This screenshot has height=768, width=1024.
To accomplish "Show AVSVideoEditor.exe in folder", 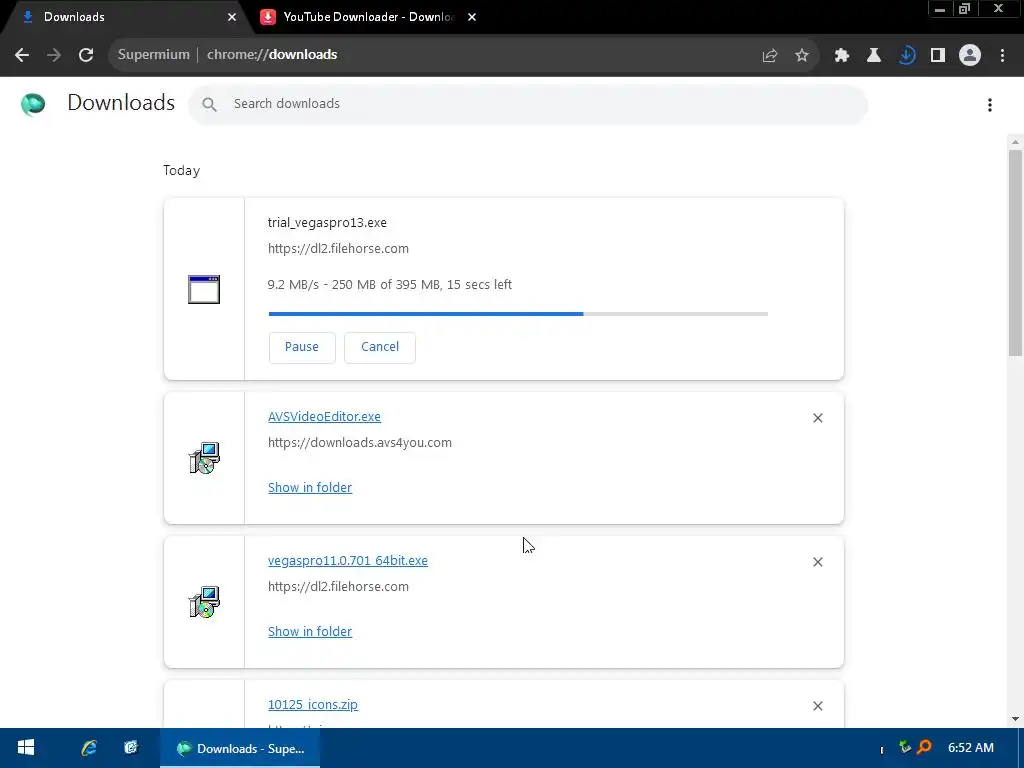I will [x=310, y=488].
